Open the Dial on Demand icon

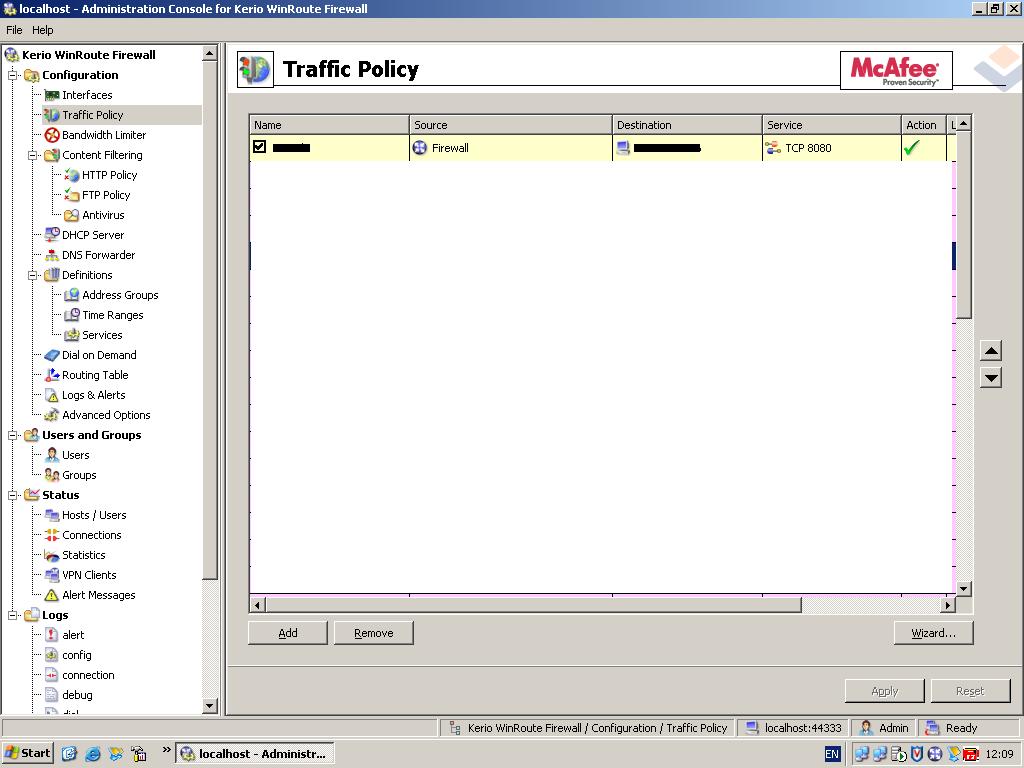[52, 355]
